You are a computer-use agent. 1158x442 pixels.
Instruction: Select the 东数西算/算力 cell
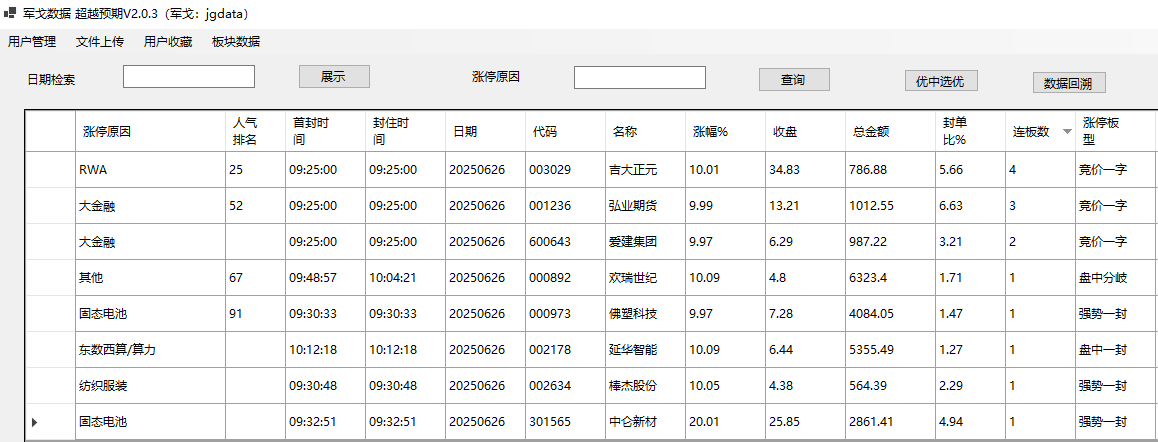point(151,350)
